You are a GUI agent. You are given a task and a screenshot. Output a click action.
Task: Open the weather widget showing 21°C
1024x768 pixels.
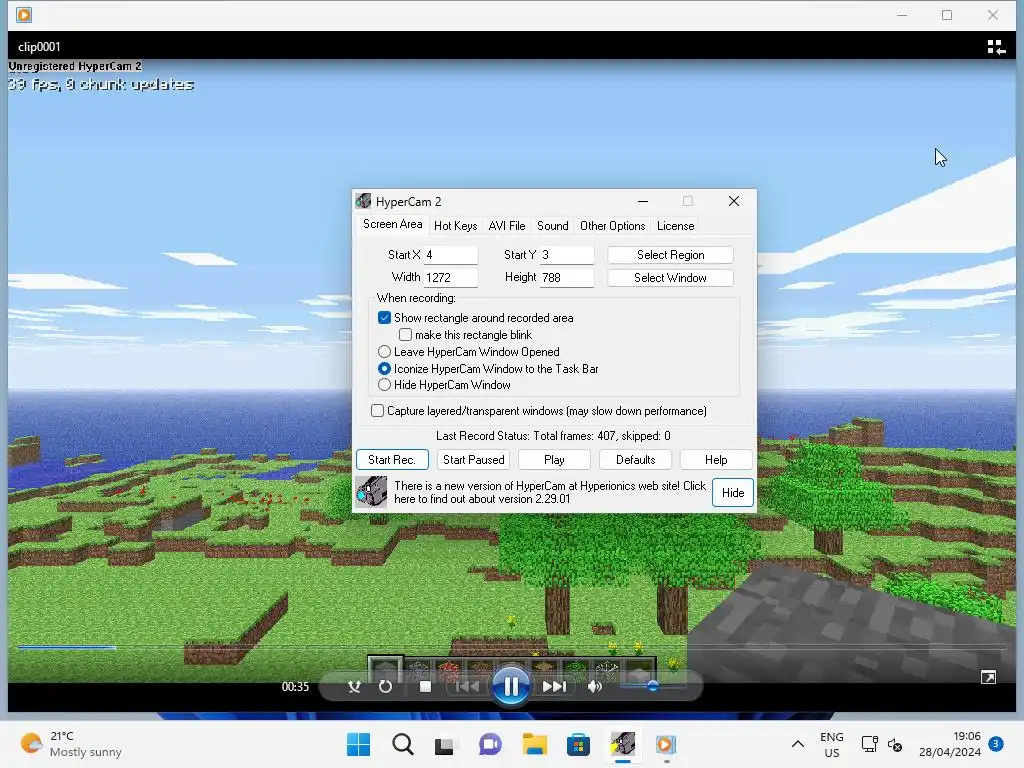[71, 744]
